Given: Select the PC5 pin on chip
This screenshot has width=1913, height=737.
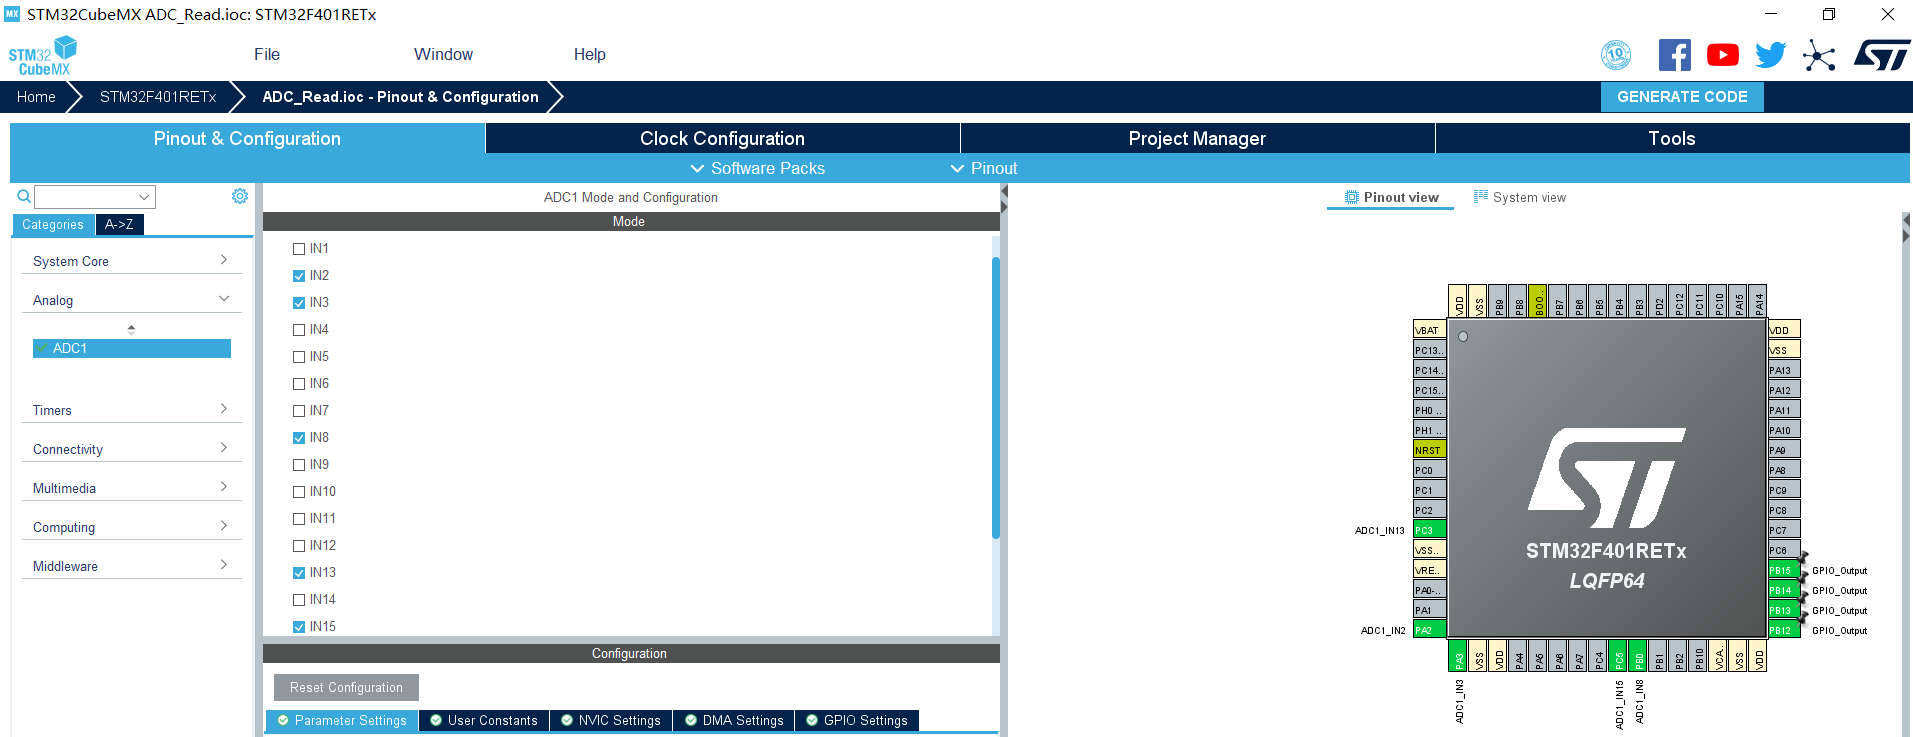Looking at the screenshot, I should coord(1618,656).
